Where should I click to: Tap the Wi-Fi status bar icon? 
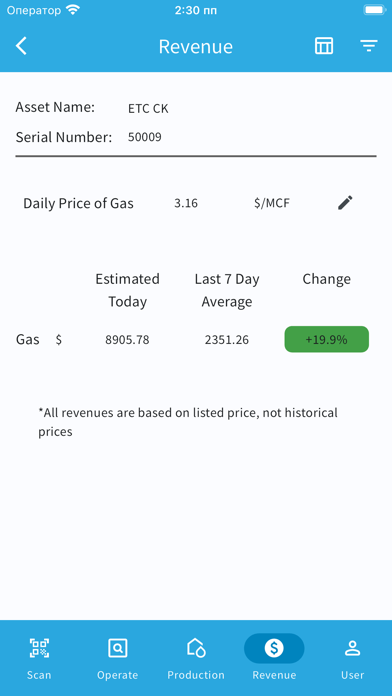[x=72, y=10]
